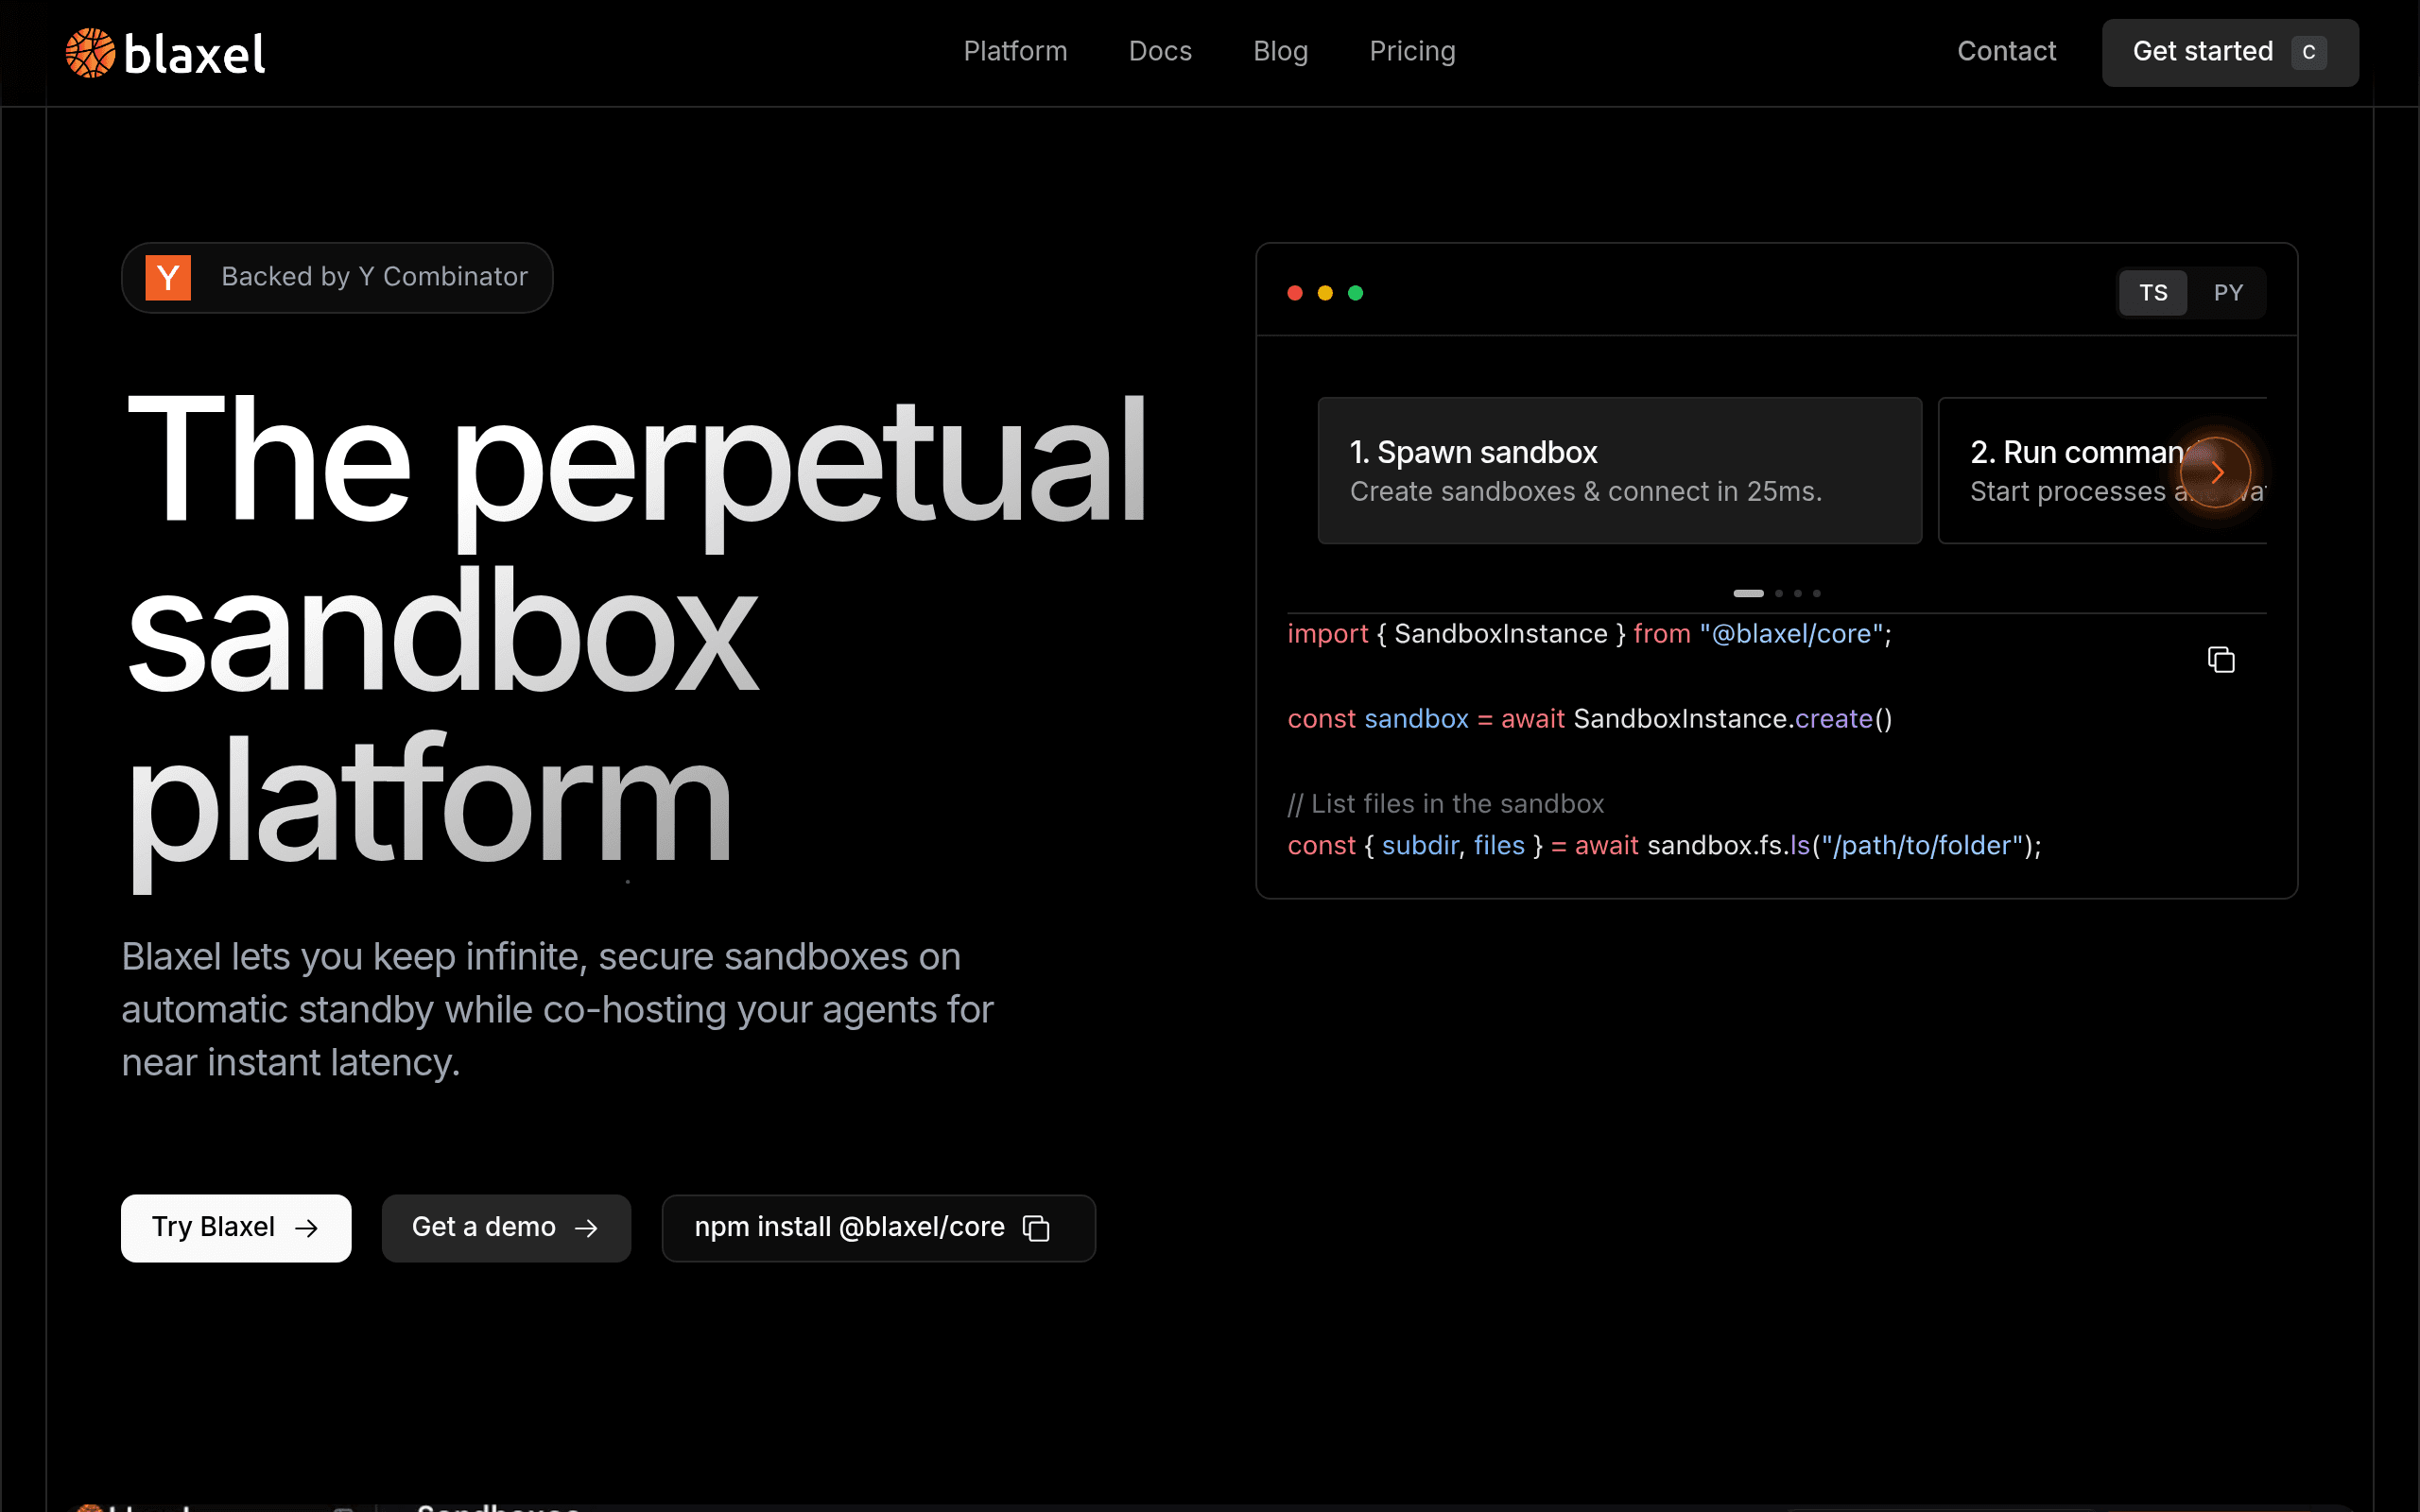Open the Pricing nav item
The image size is (2420, 1512).
tap(1412, 51)
